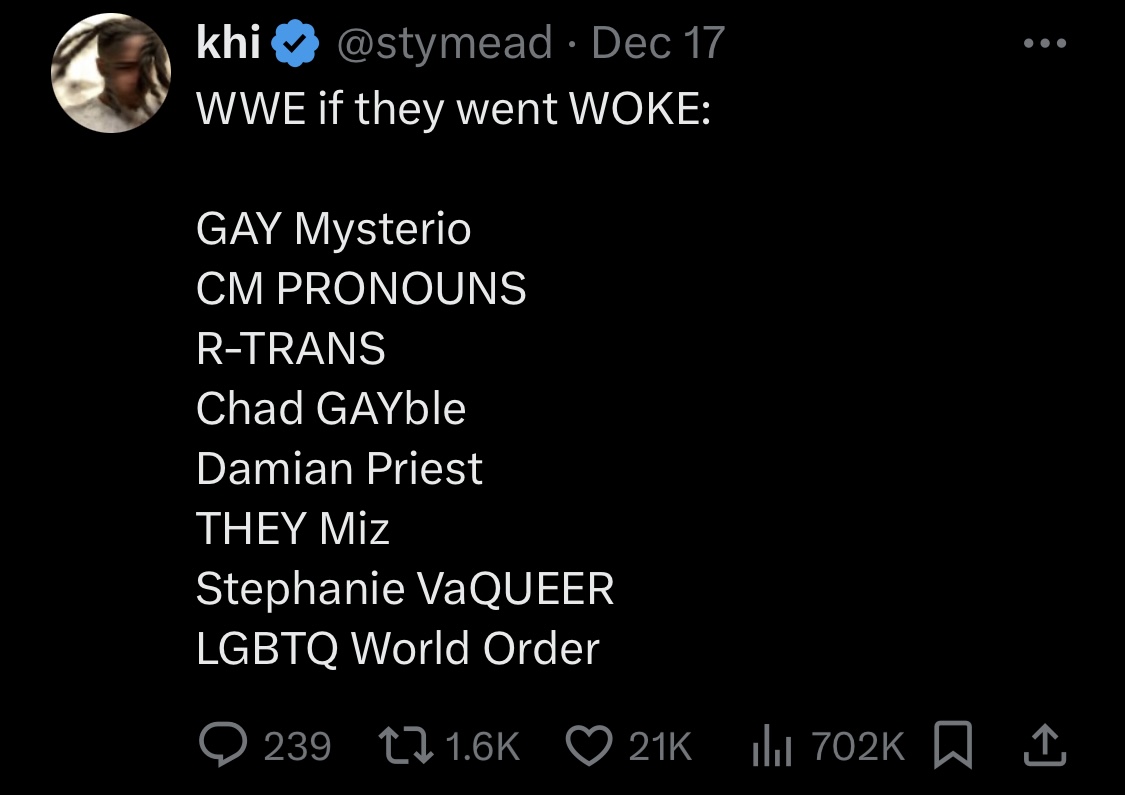Open khi's profile picture avatar
Screen dimensions: 1125x795
[110, 73]
